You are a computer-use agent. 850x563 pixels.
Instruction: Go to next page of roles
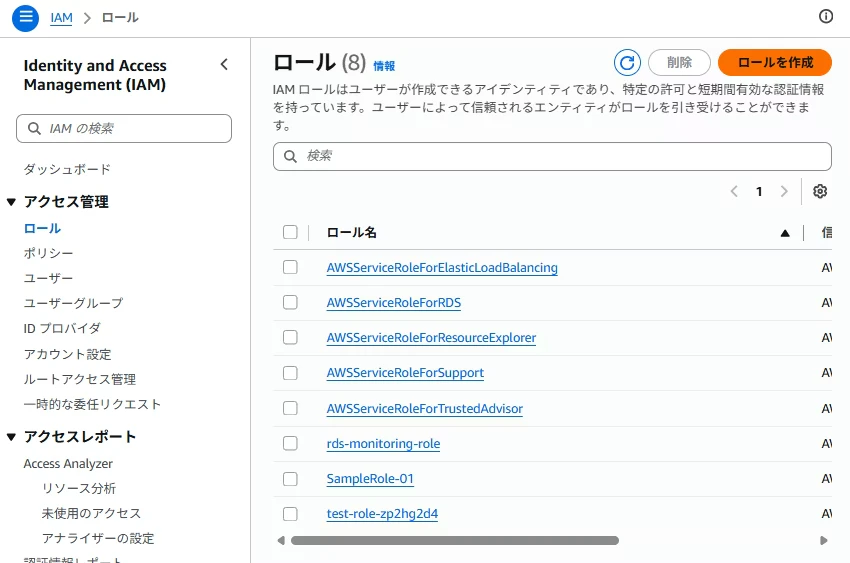point(784,191)
